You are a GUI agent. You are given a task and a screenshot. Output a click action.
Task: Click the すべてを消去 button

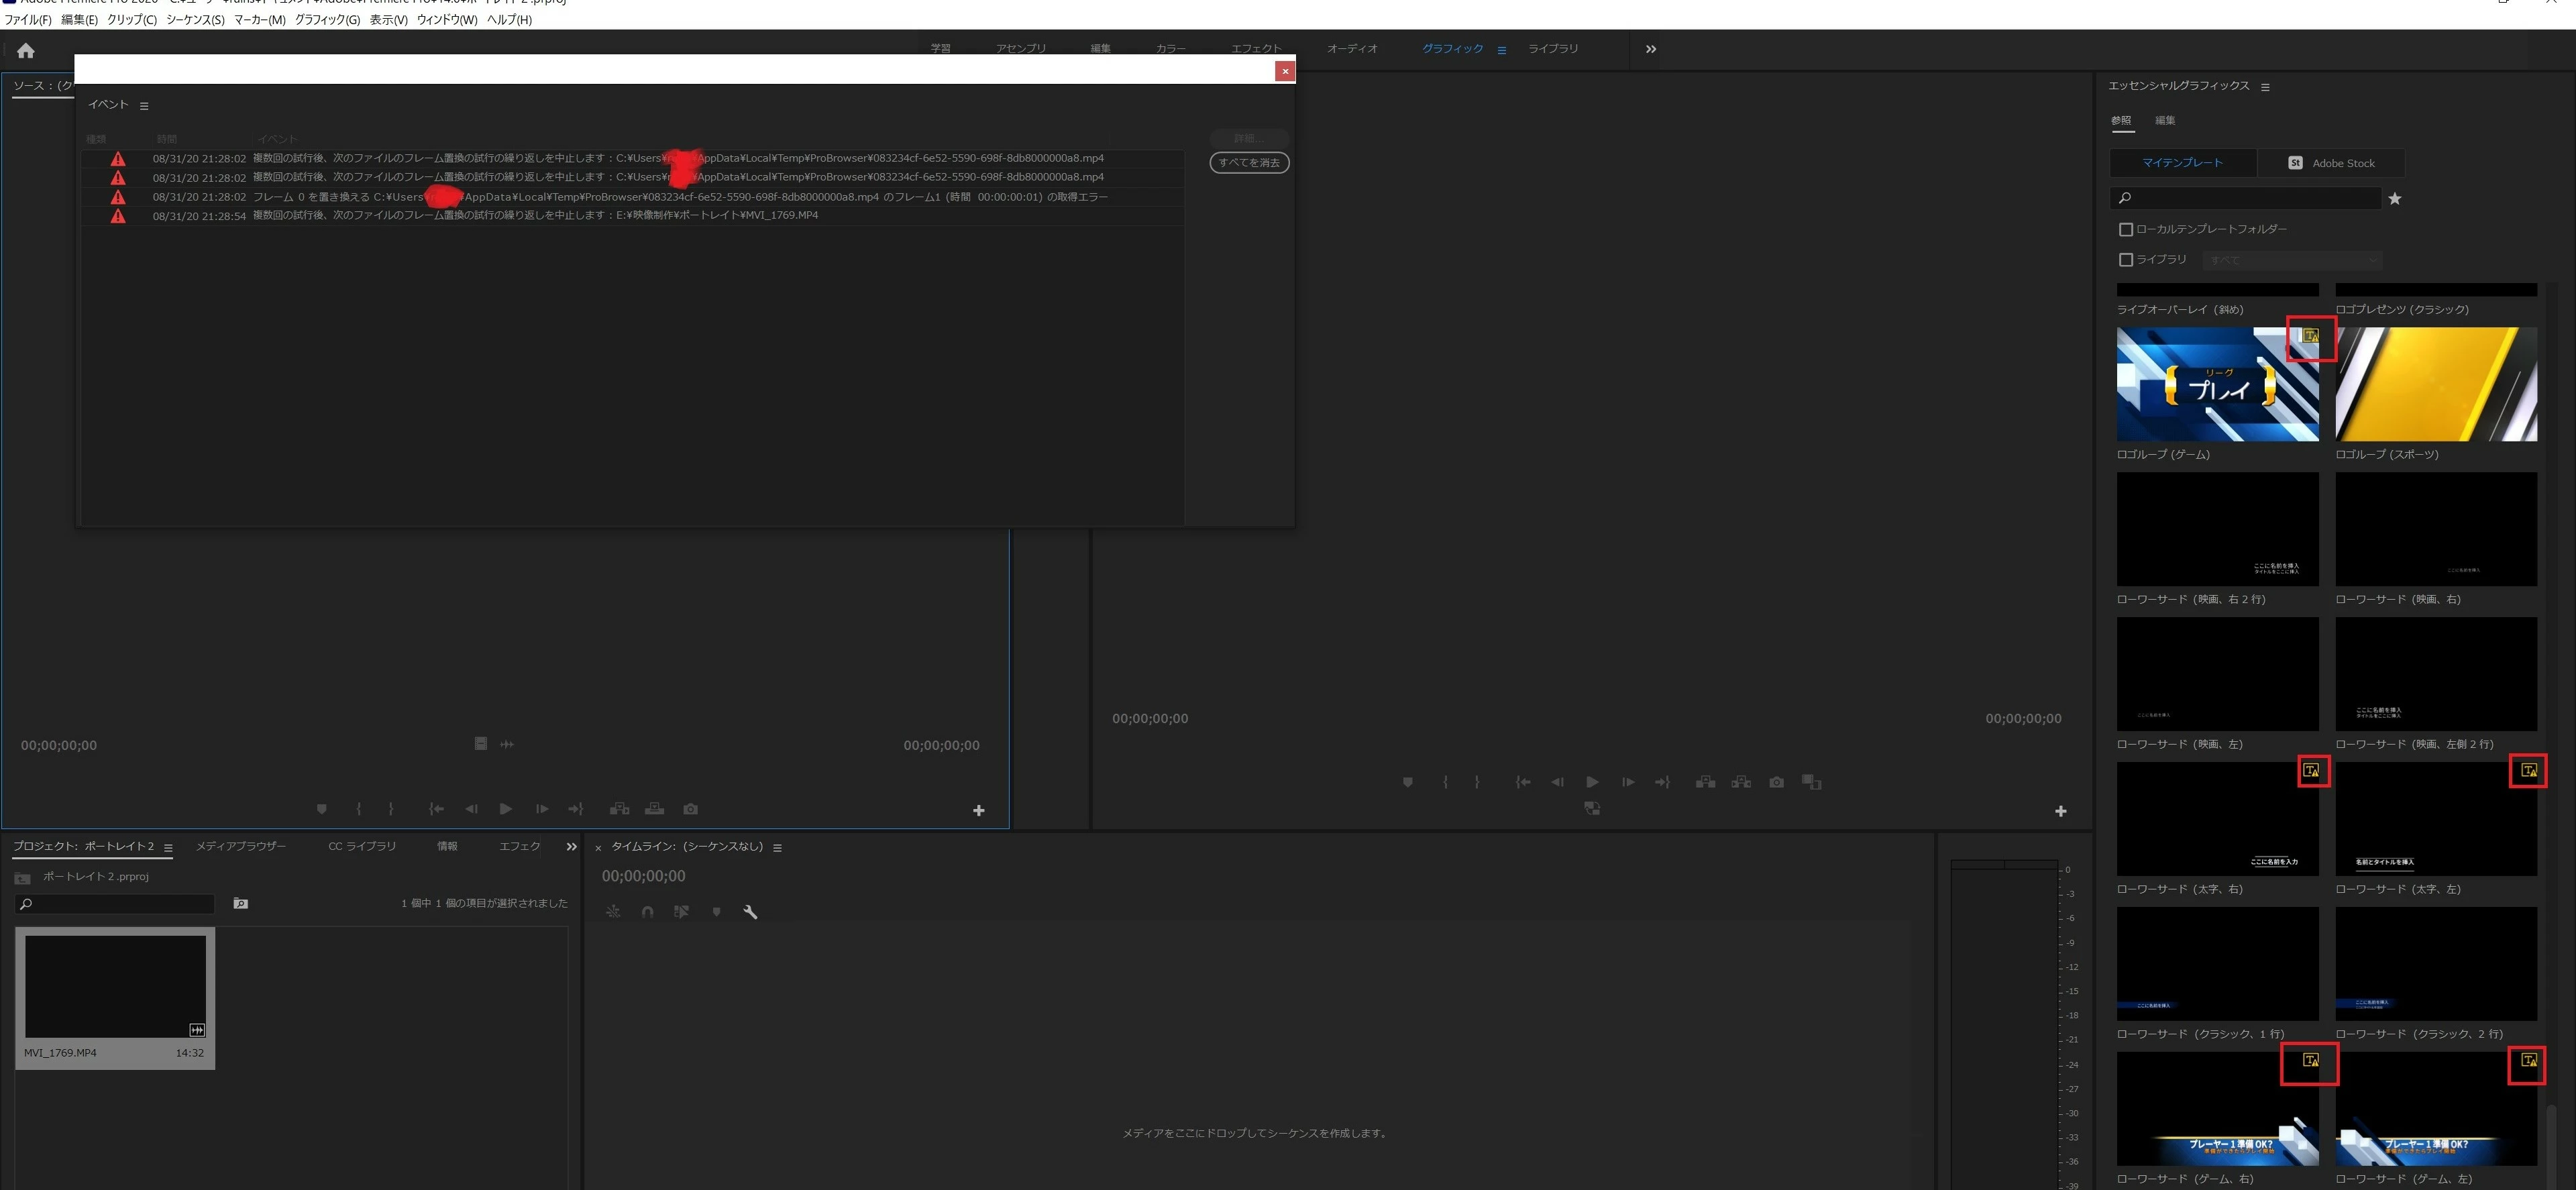[1248, 163]
